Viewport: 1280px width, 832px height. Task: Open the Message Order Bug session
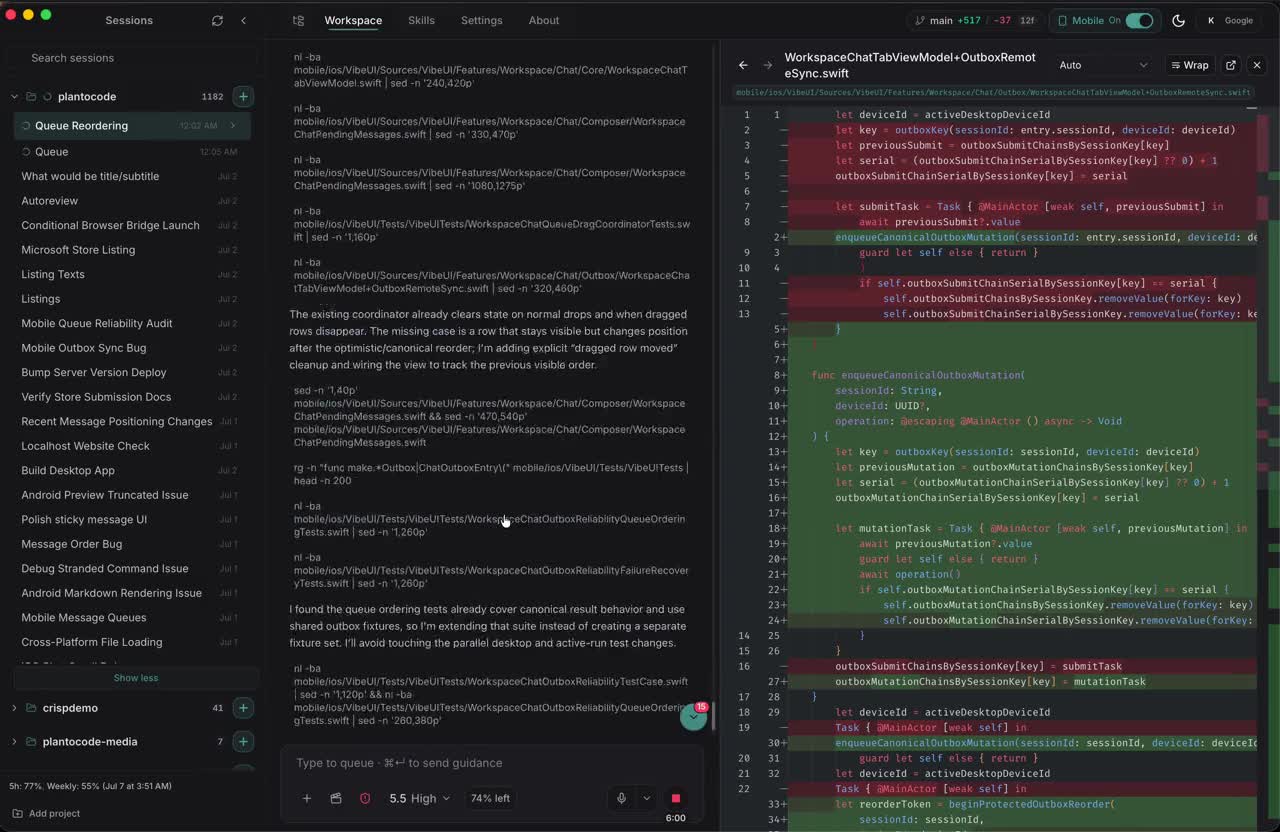click(131, 544)
